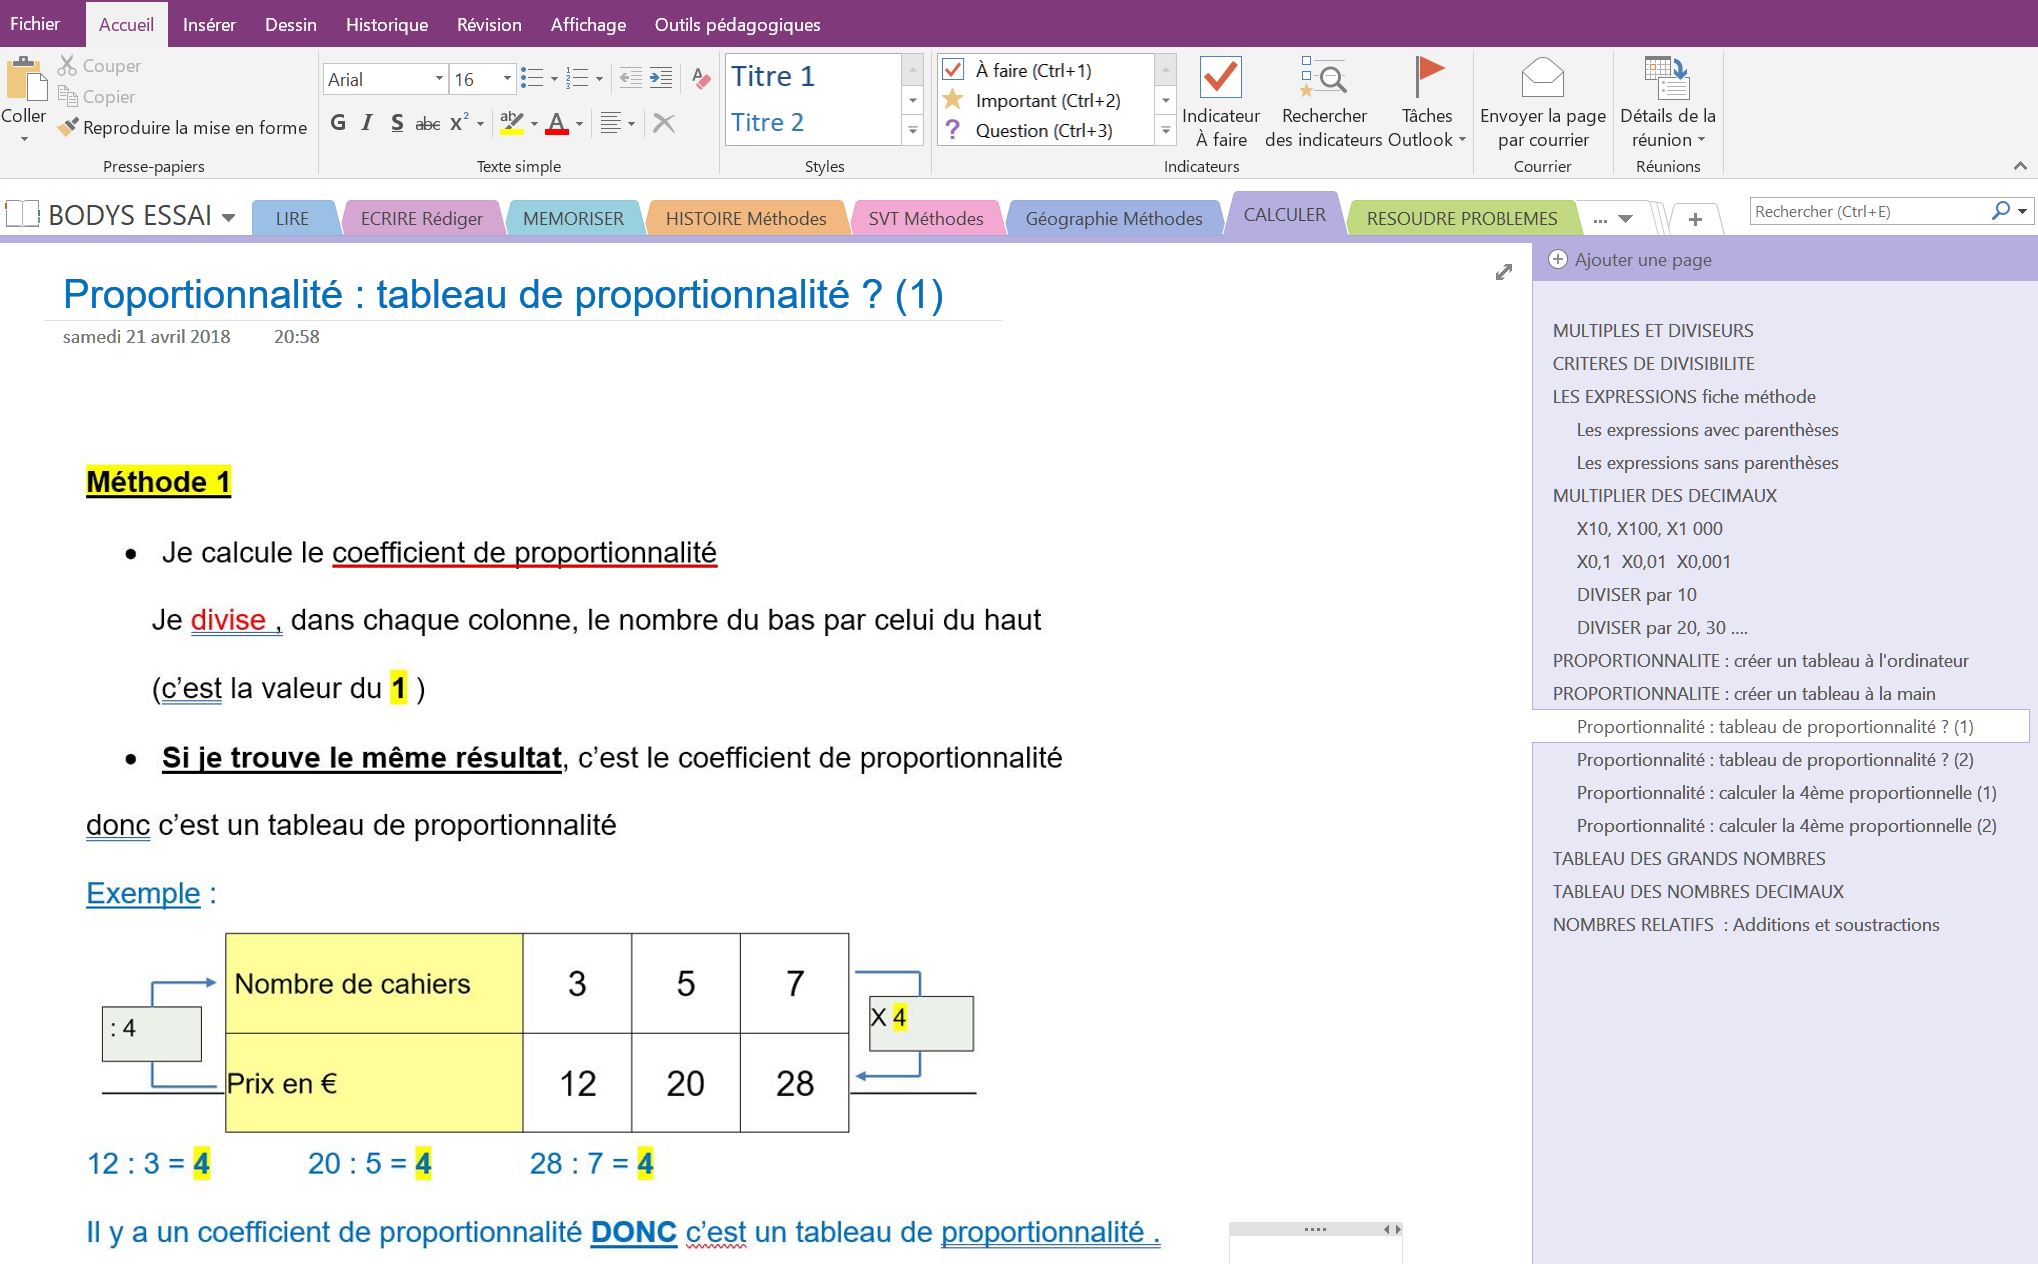Apply strikethrough (abc) formatting

pos(428,124)
